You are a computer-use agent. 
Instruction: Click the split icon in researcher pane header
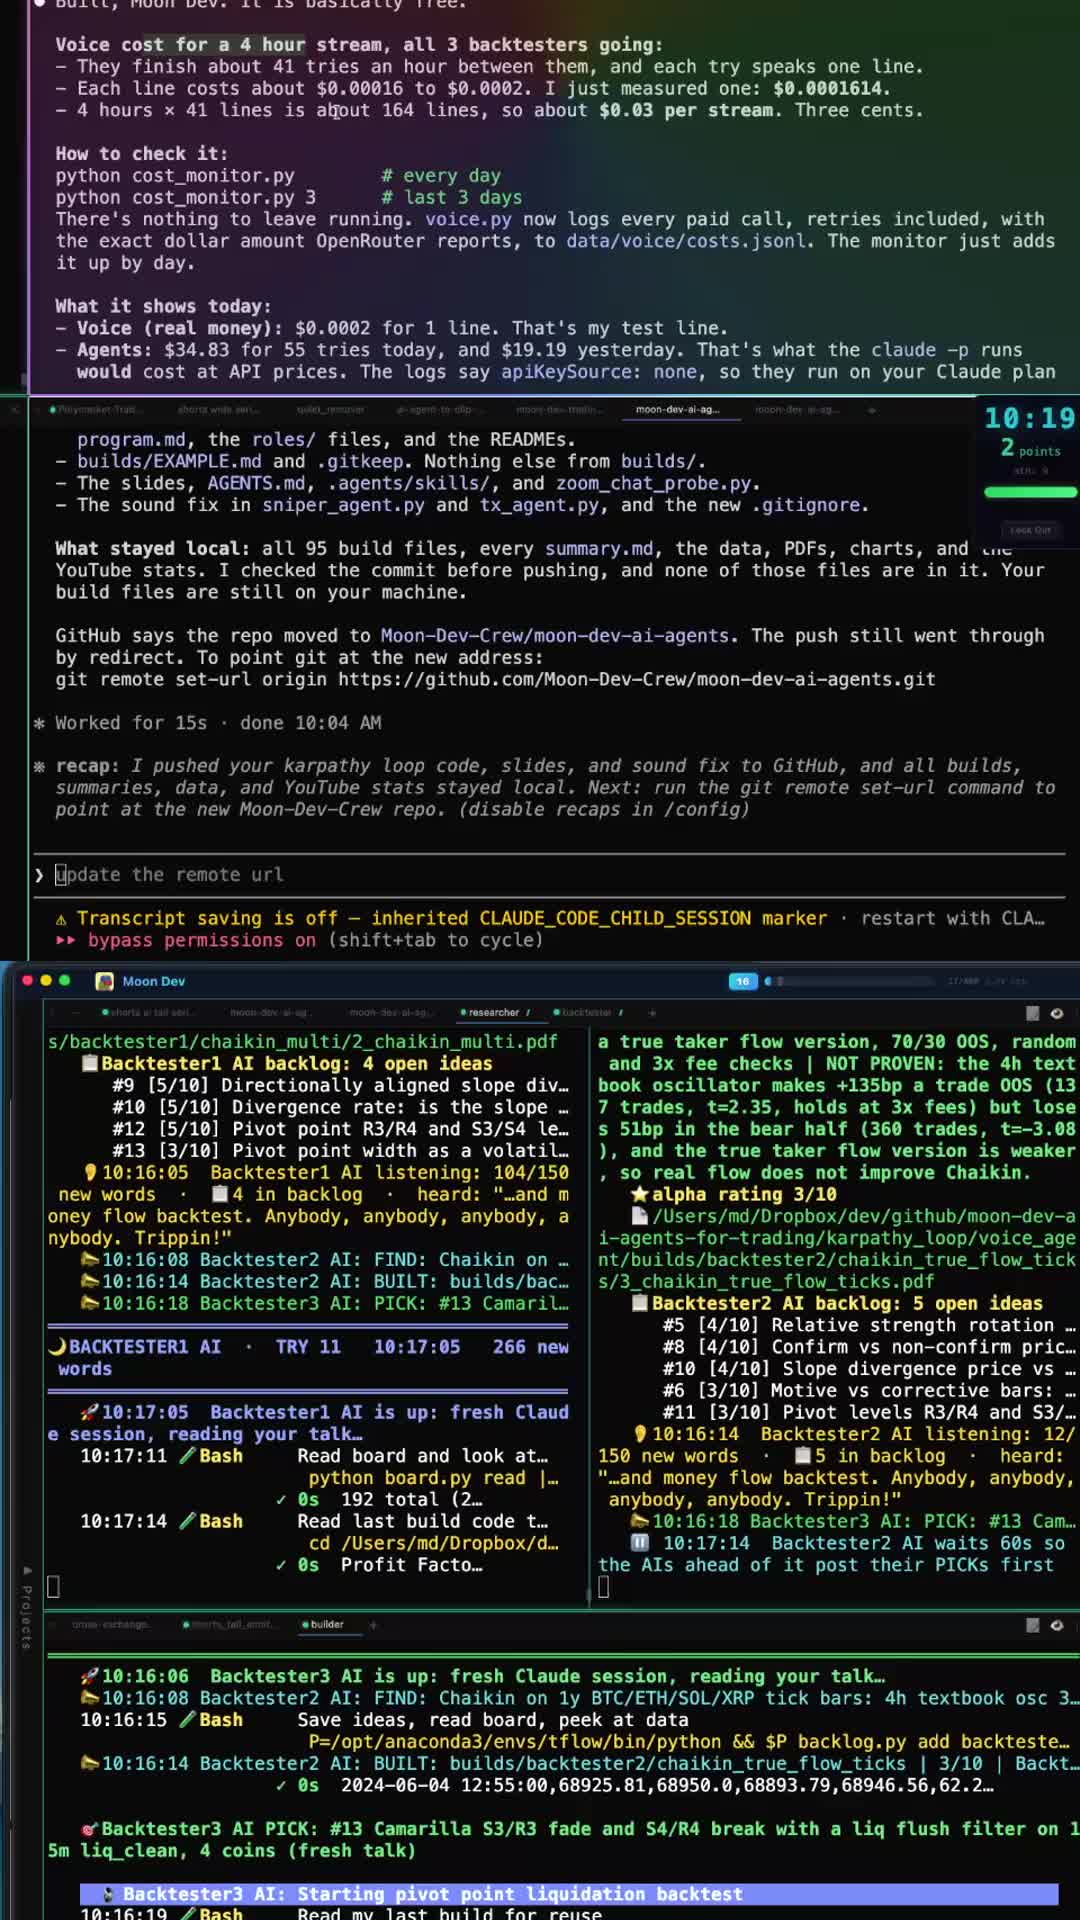(1033, 1013)
